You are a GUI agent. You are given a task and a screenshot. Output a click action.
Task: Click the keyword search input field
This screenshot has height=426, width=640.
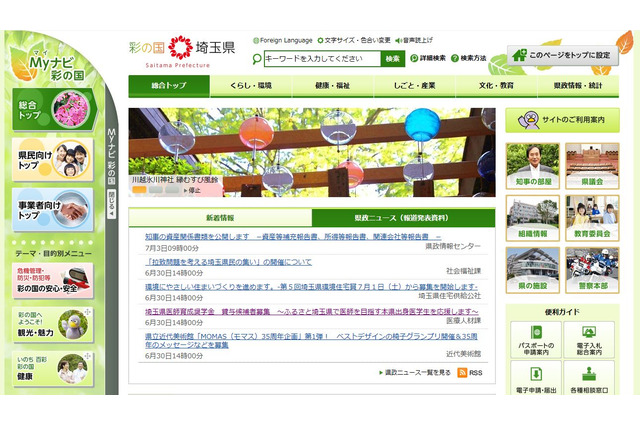click(x=322, y=59)
